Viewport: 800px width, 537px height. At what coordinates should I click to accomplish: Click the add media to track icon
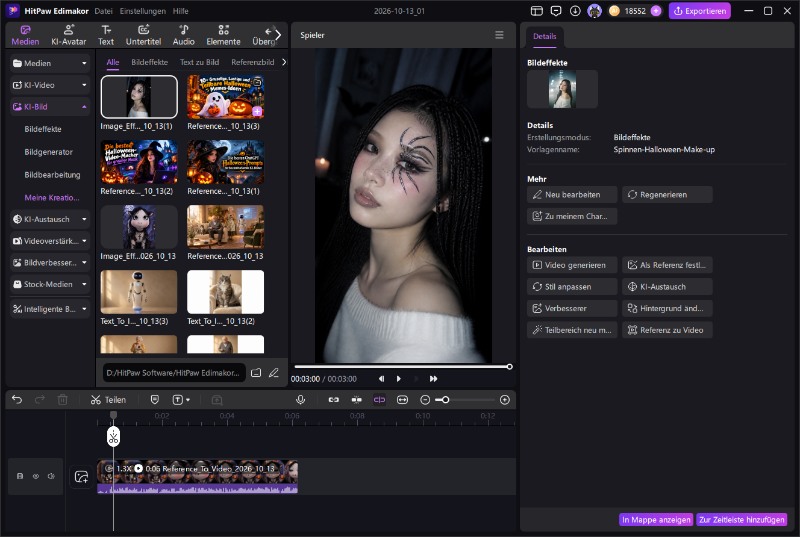(81, 476)
